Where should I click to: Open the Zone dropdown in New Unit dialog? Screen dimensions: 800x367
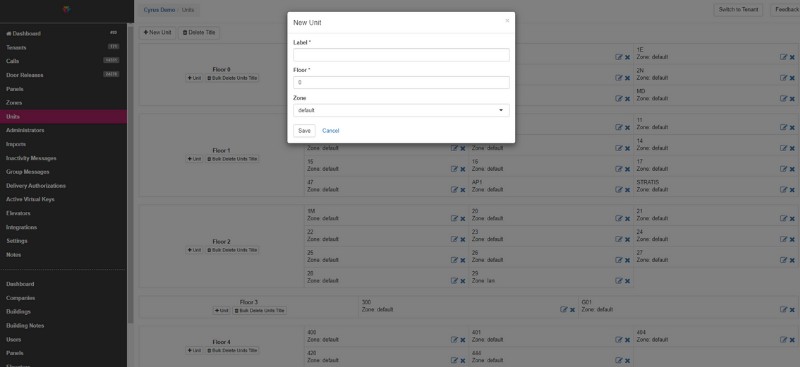click(401, 110)
